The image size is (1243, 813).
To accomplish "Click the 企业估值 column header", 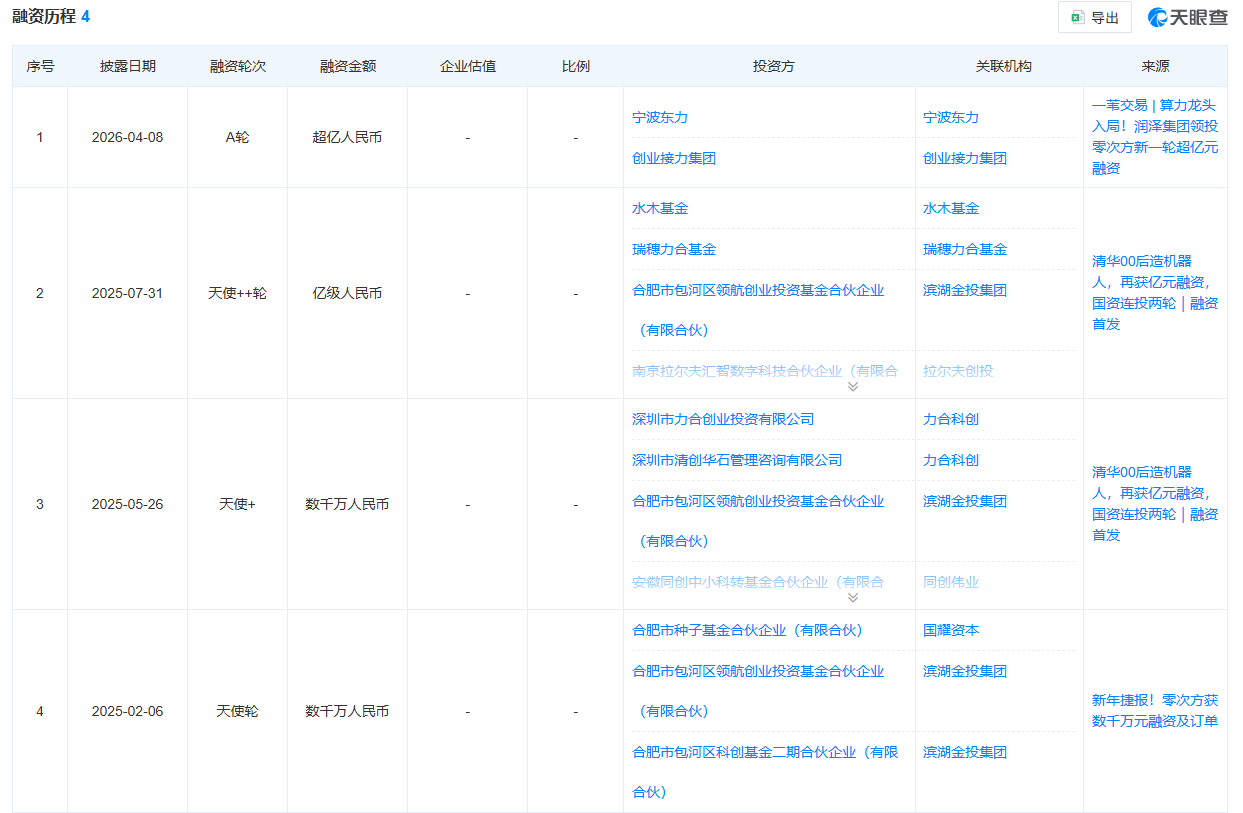I will [468, 66].
